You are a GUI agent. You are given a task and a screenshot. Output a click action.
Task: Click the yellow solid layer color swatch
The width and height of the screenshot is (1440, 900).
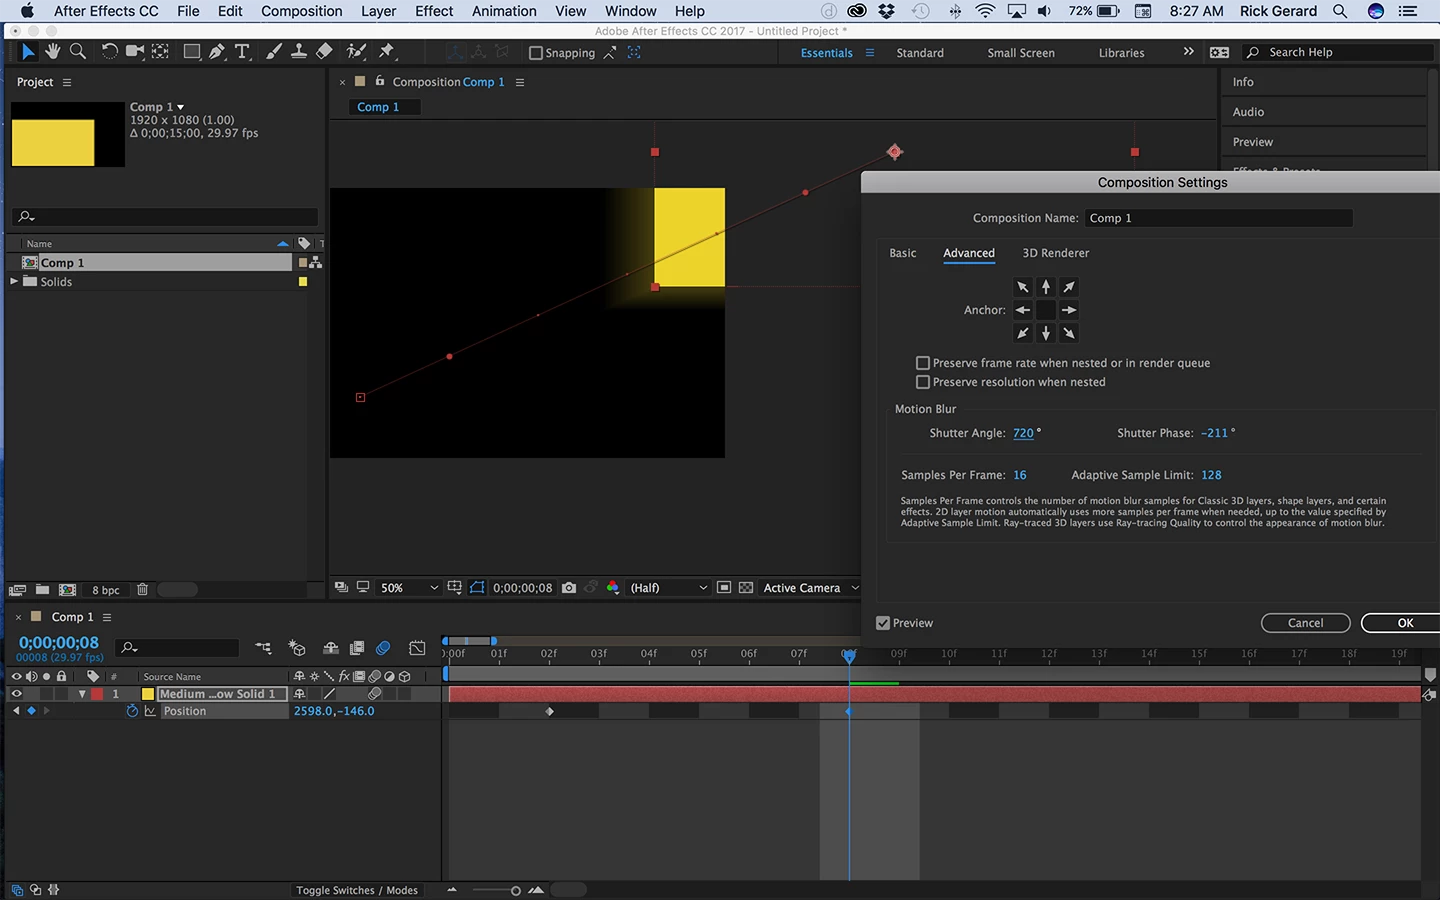[x=148, y=694]
